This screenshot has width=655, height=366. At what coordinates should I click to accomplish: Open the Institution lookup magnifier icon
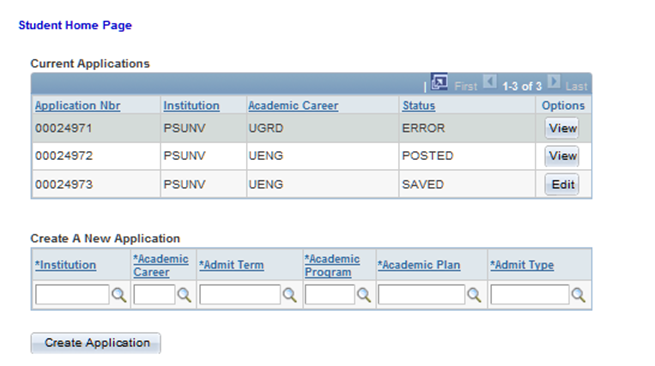tap(119, 295)
